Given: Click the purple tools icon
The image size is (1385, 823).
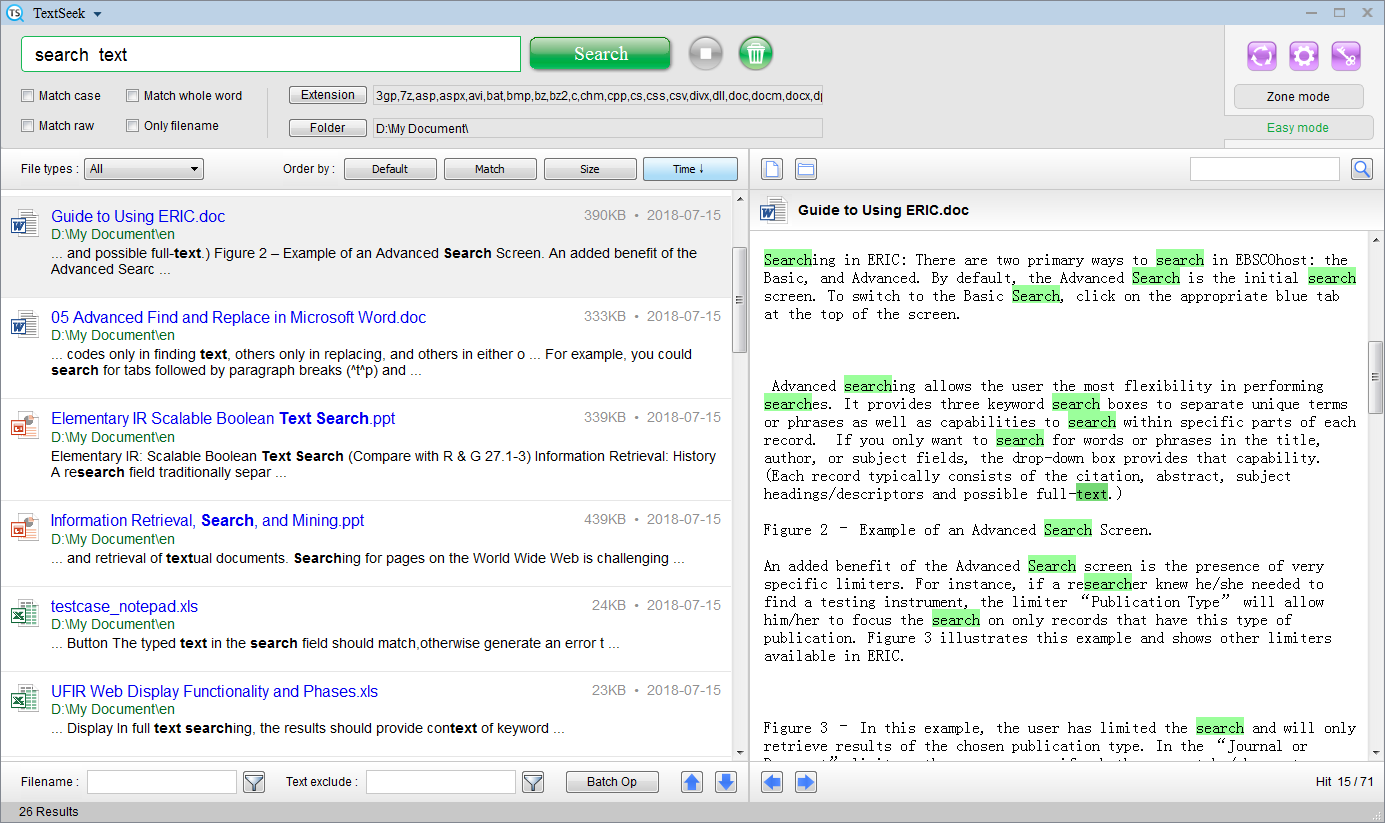Looking at the screenshot, I should click(x=1346, y=56).
